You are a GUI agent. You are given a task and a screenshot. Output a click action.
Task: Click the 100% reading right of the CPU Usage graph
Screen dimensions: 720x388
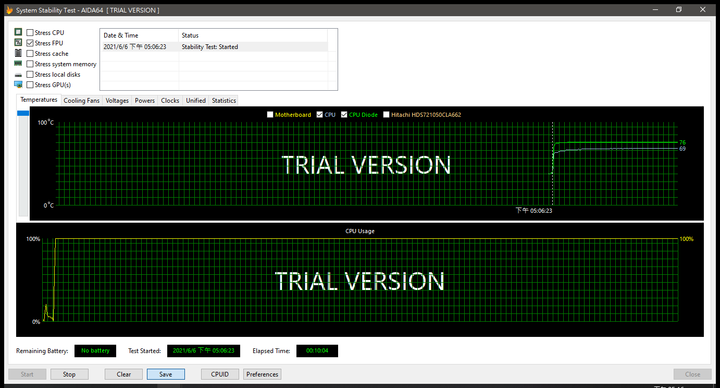(686, 239)
